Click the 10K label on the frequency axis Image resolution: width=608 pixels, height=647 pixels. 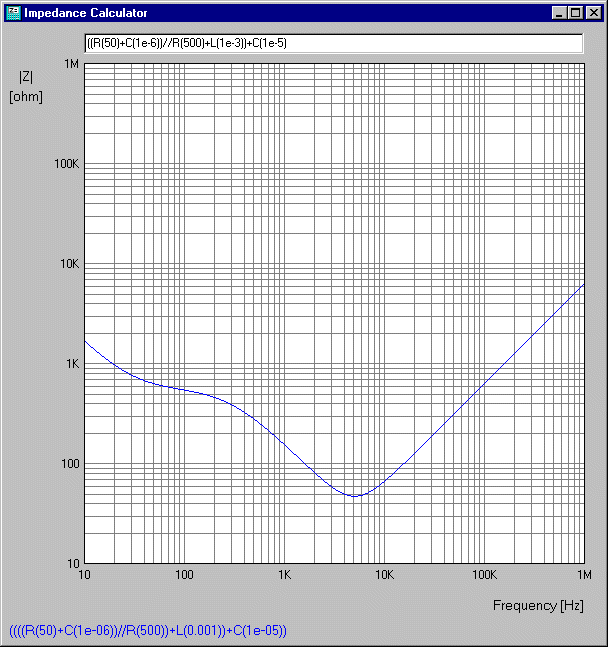(x=384, y=576)
